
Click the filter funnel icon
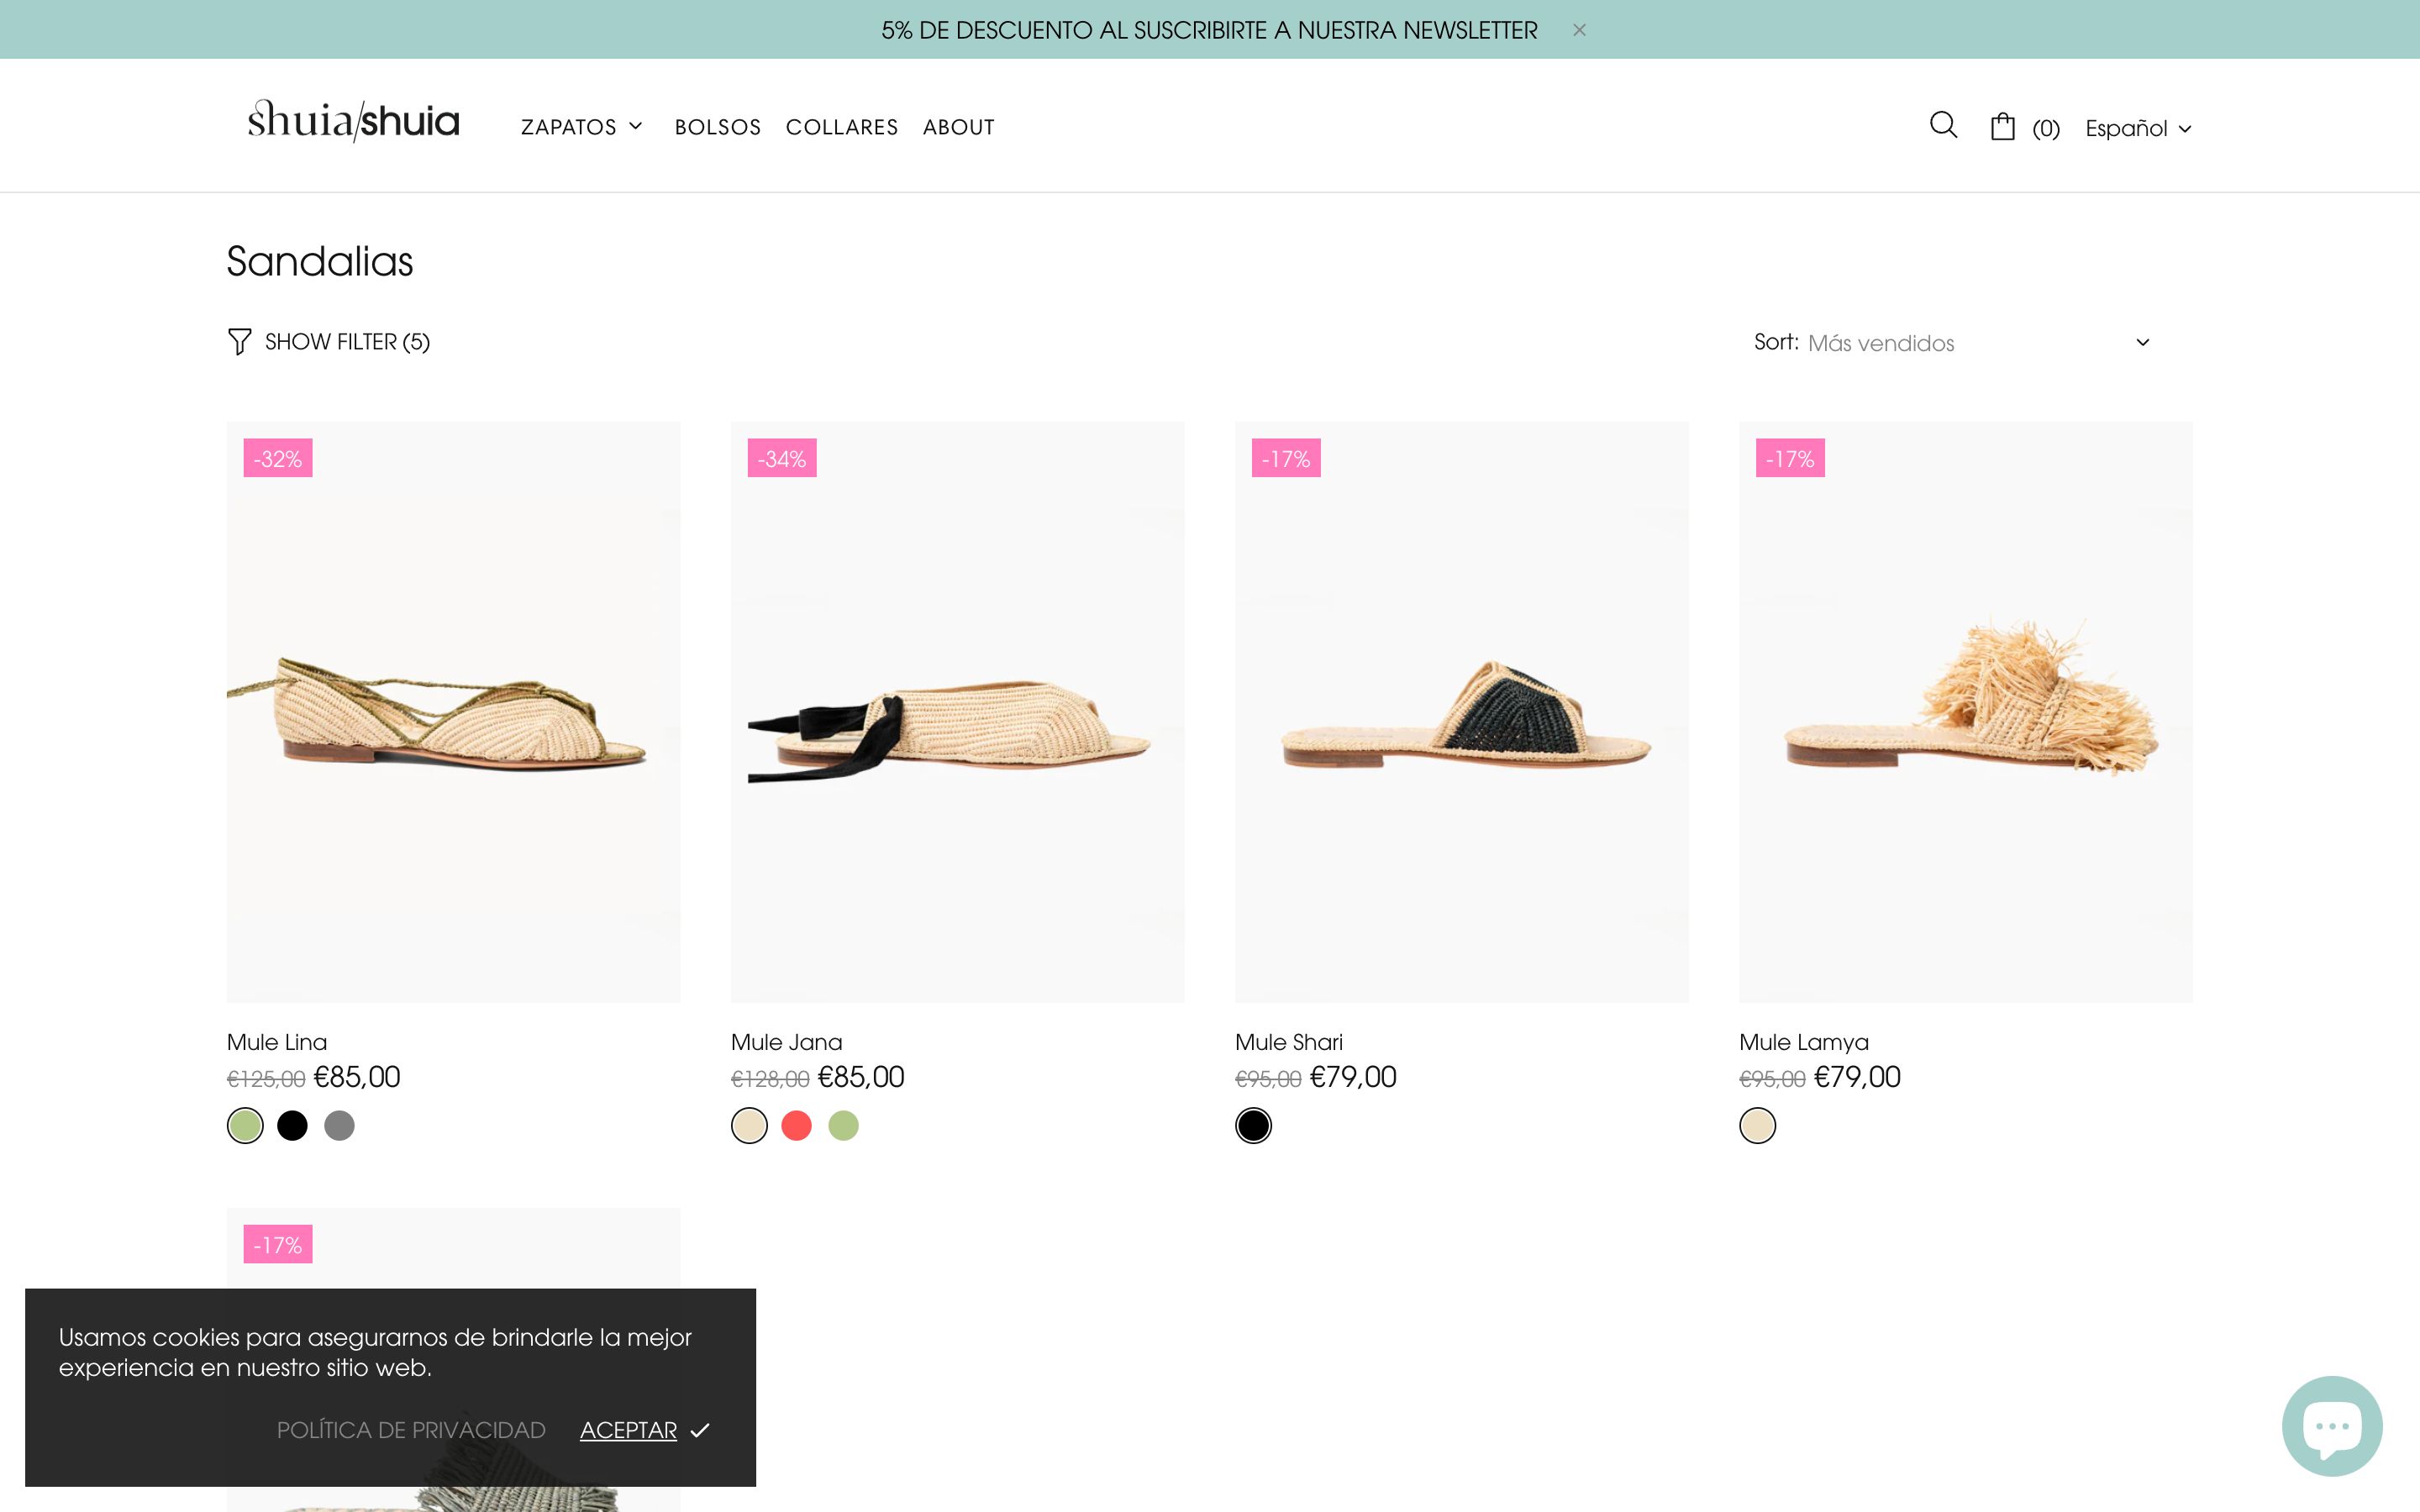click(x=239, y=341)
